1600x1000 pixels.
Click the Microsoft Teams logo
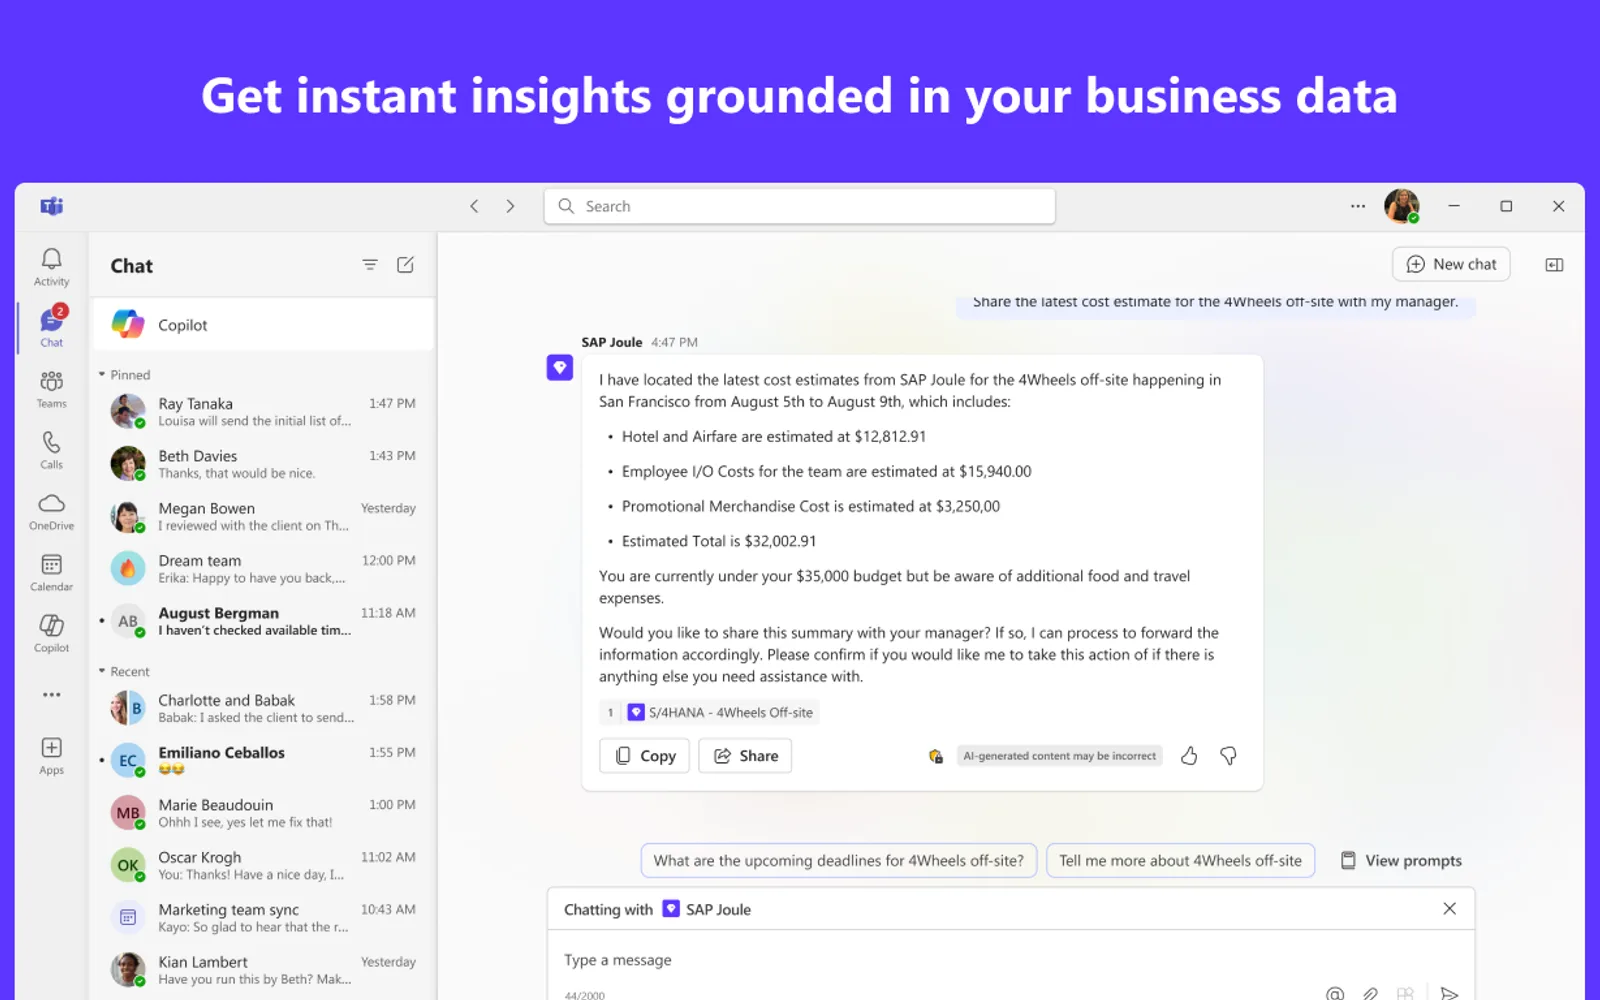(52, 206)
